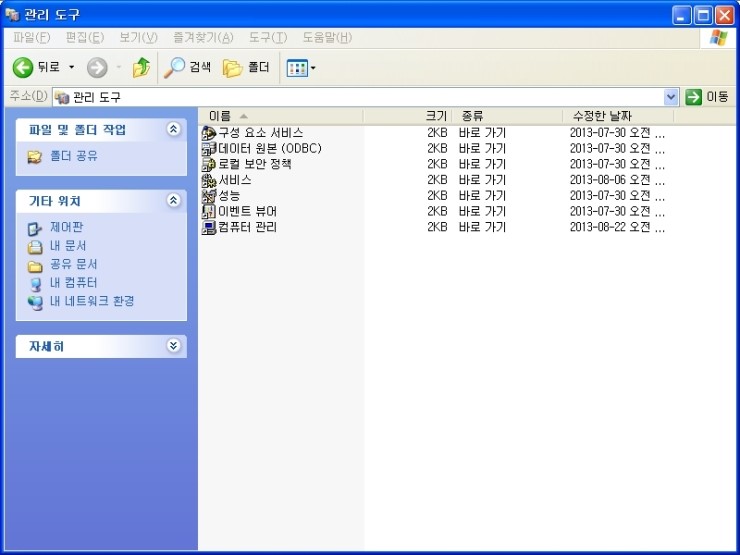Open the 파일(F) menu
The height and width of the screenshot is (555, 740).
coord(32,38)
